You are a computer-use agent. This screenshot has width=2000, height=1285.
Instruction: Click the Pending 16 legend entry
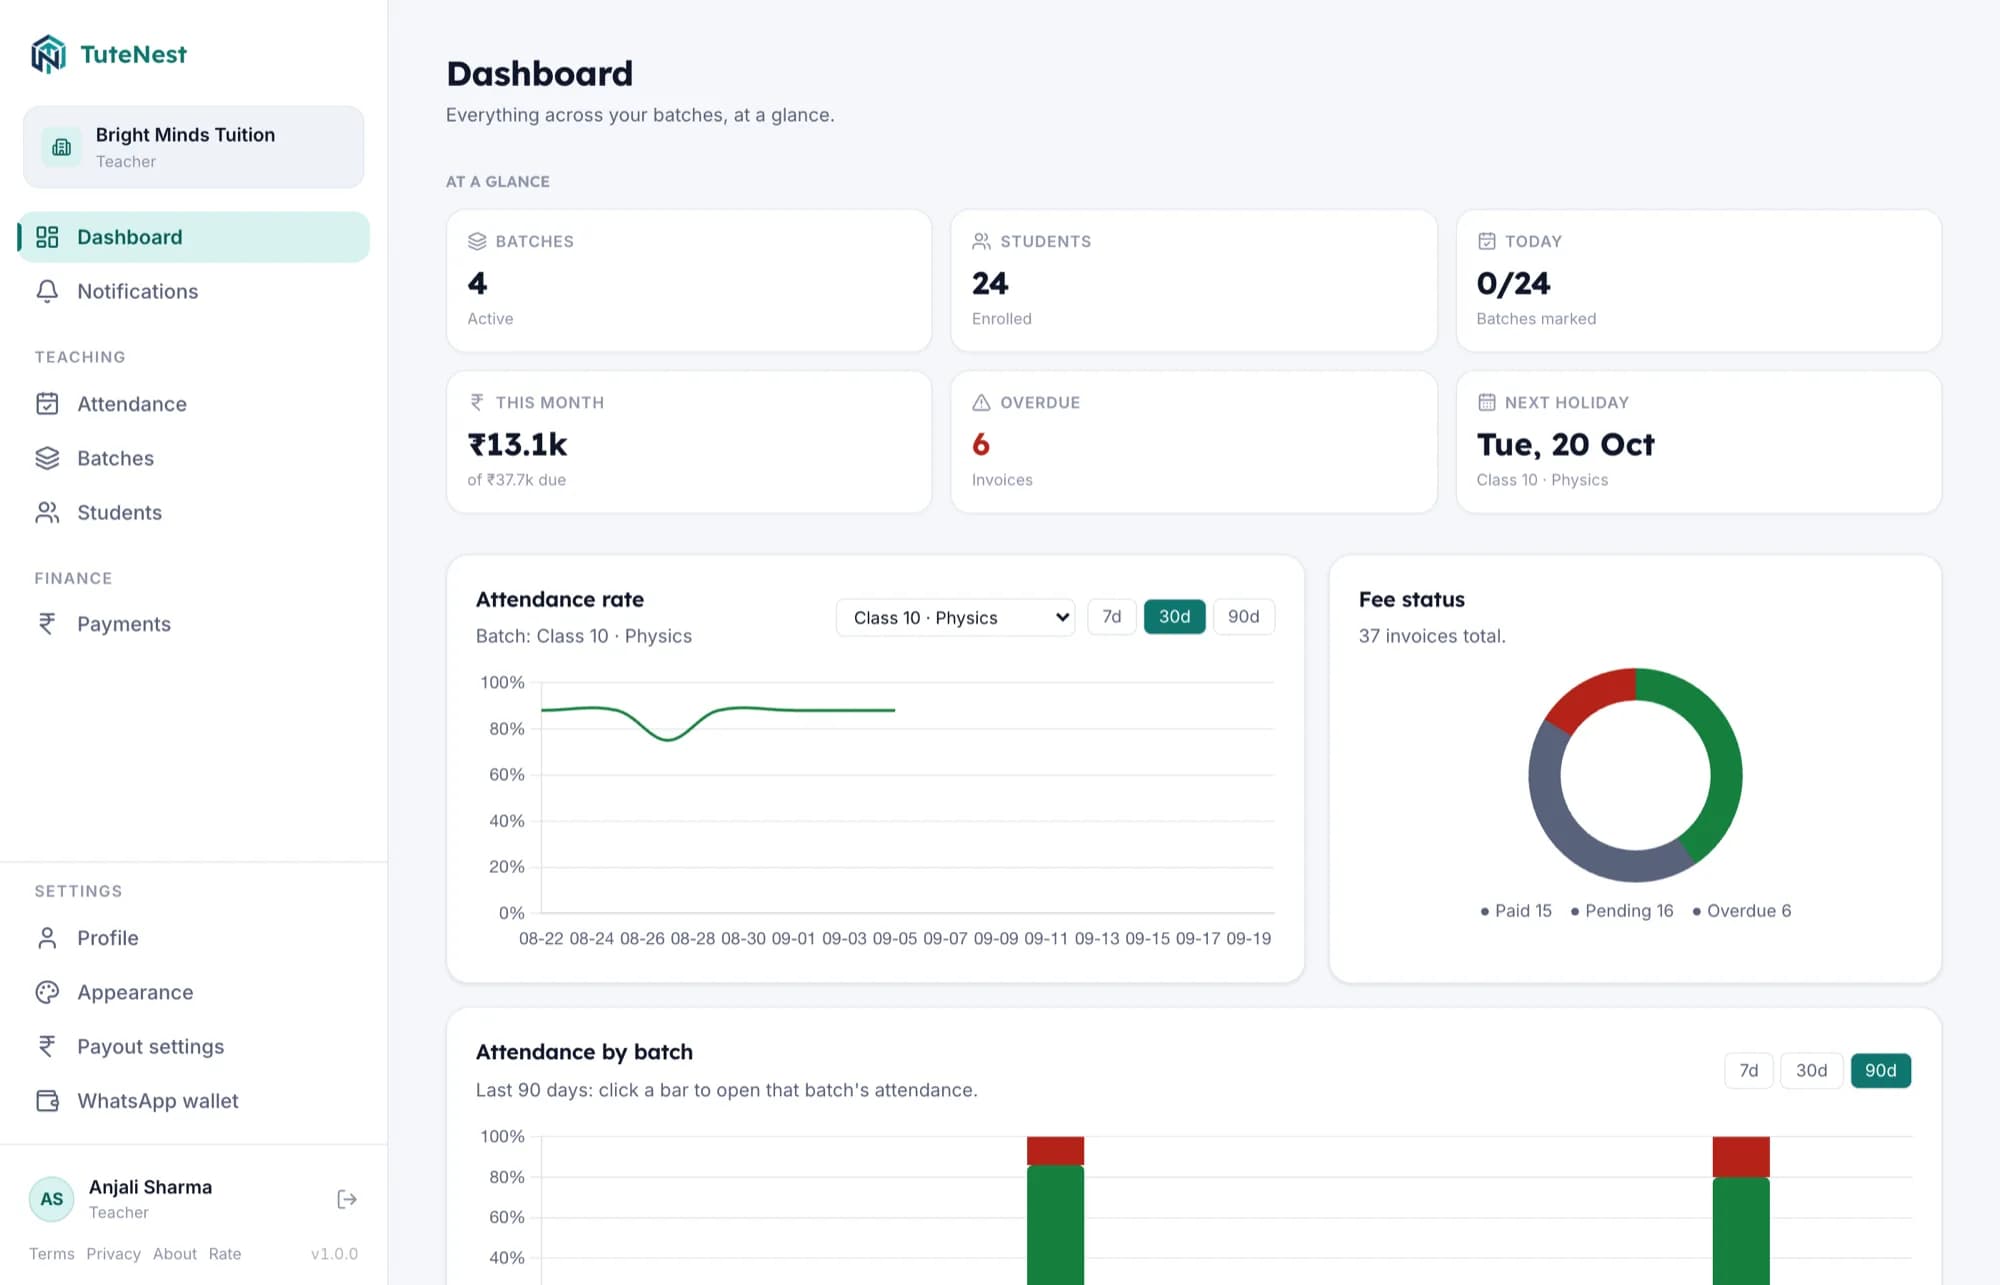[1622, 911]
